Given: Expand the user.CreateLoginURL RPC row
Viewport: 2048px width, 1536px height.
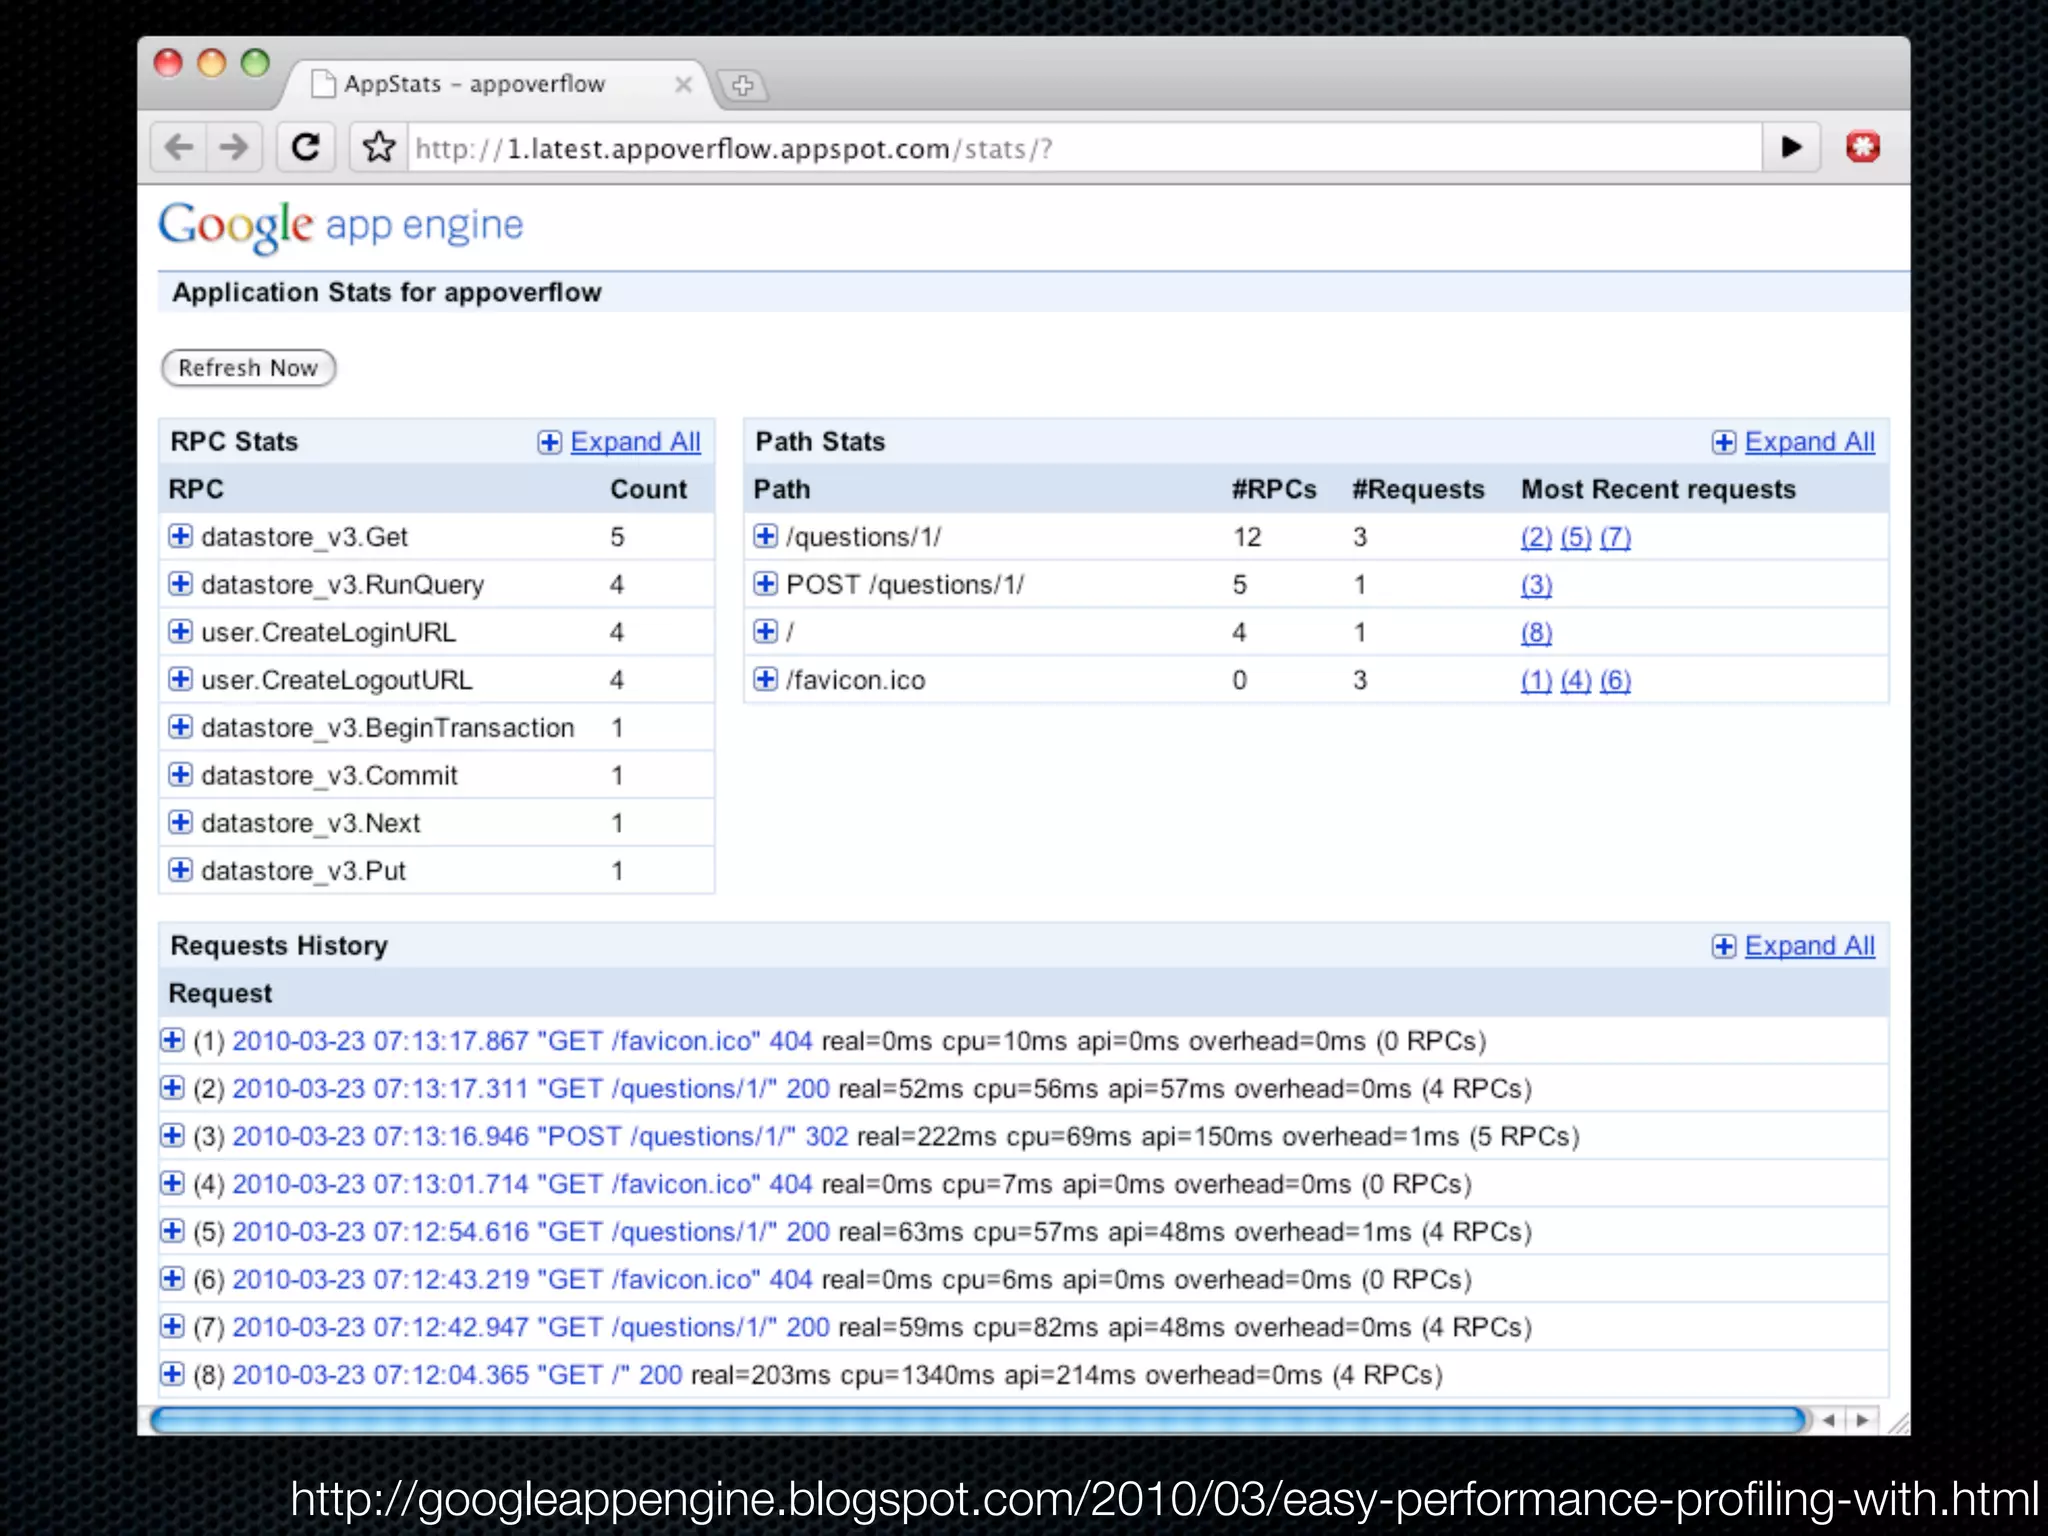Looking at the screenshot, I should (x=180, y=632).
